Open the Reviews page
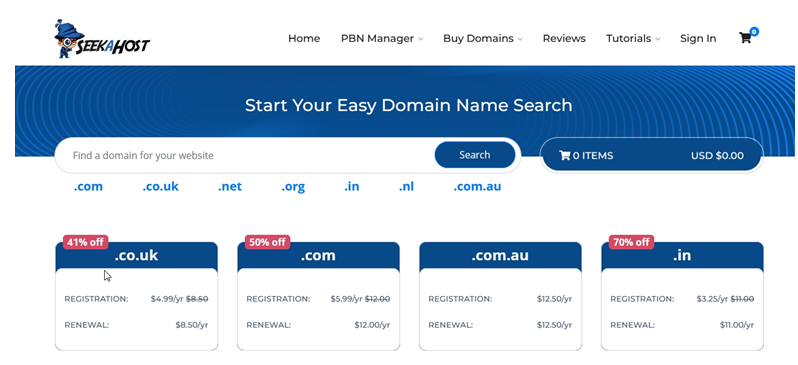Screen dimensions: 798x365 coord(564,39)
